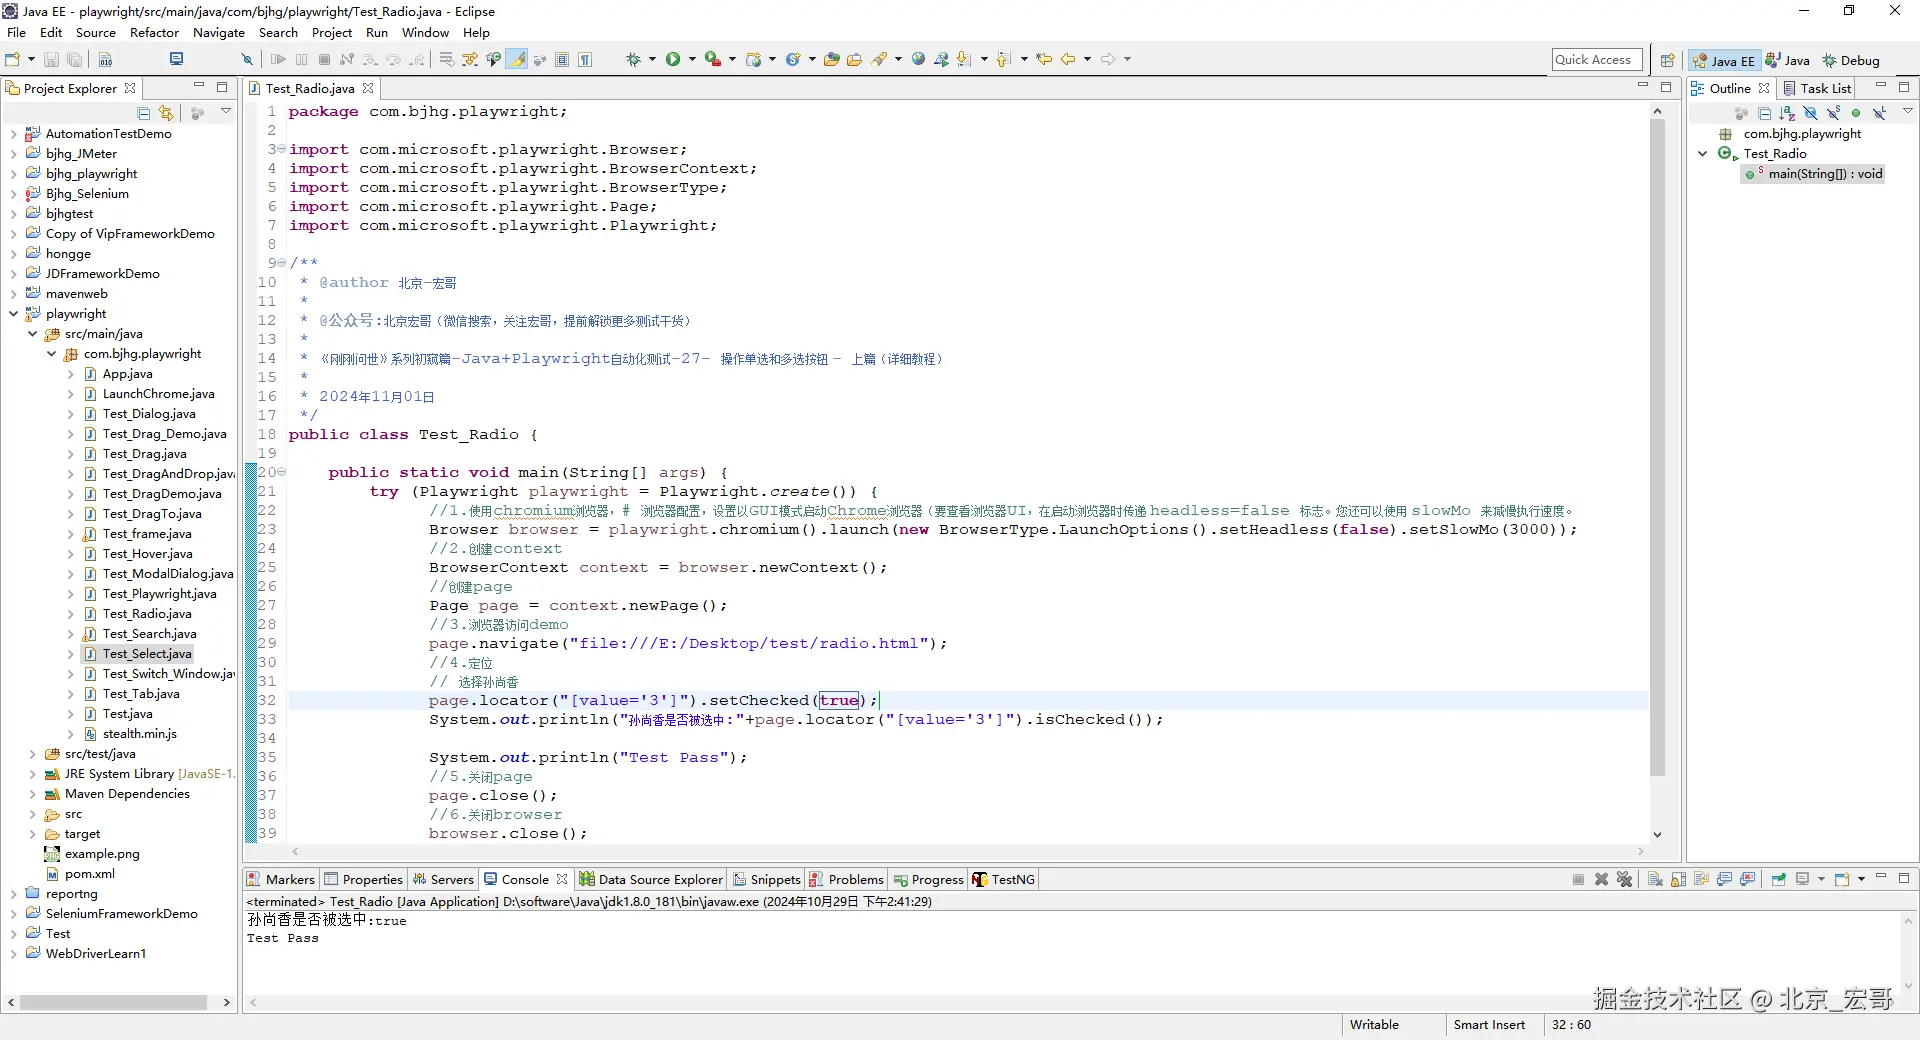Click the Open Console icon in the Console toolbar
The height and width of the screenshot is (1040, 1920).
1842,880
